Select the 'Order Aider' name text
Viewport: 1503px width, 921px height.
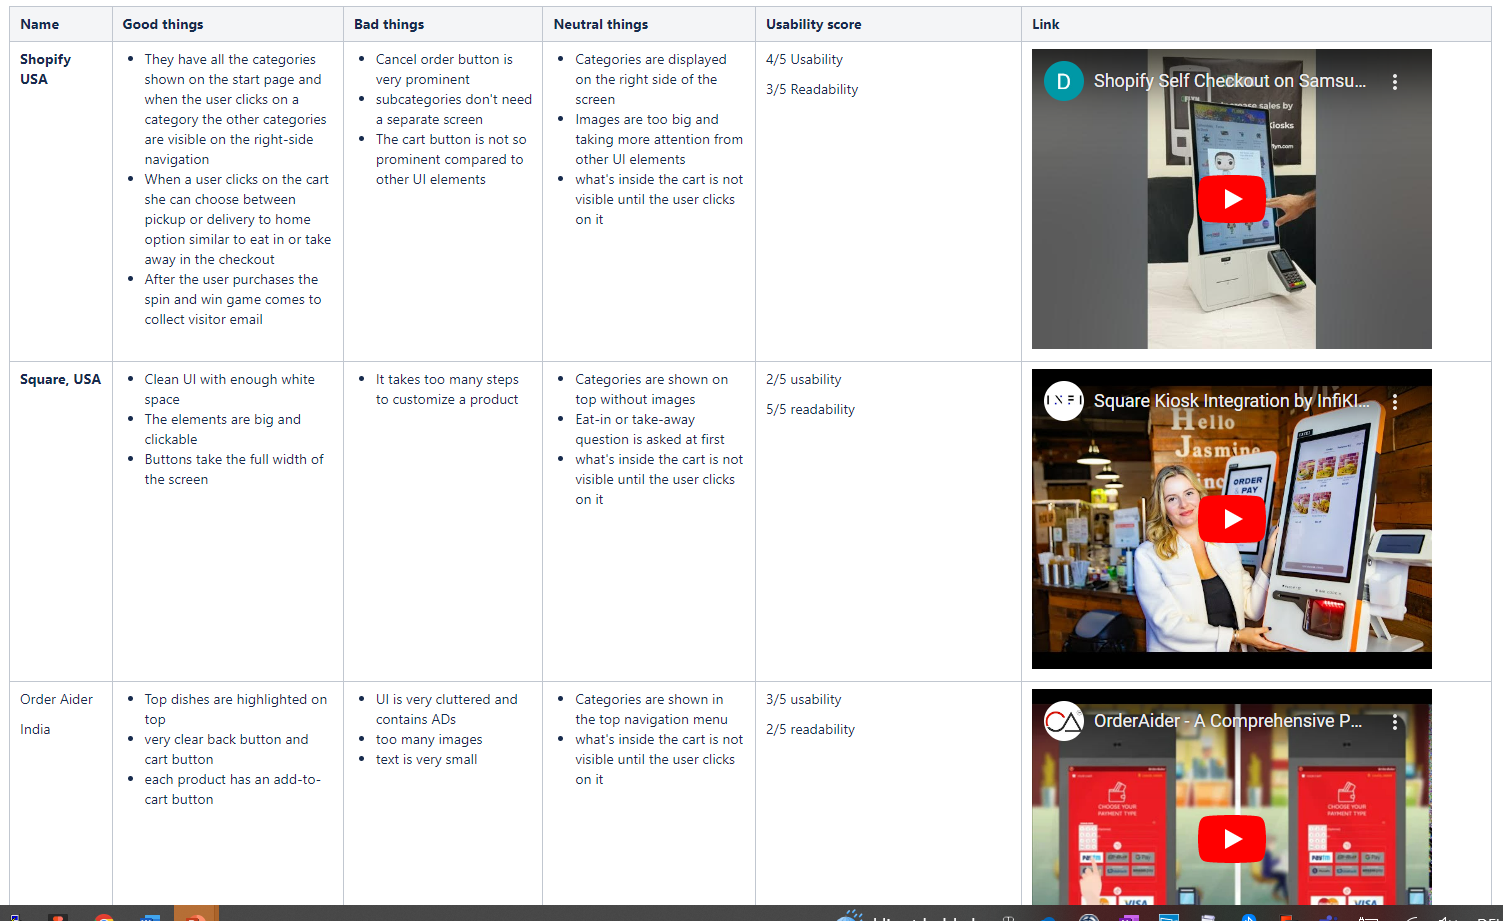click(x=56, y=699)
